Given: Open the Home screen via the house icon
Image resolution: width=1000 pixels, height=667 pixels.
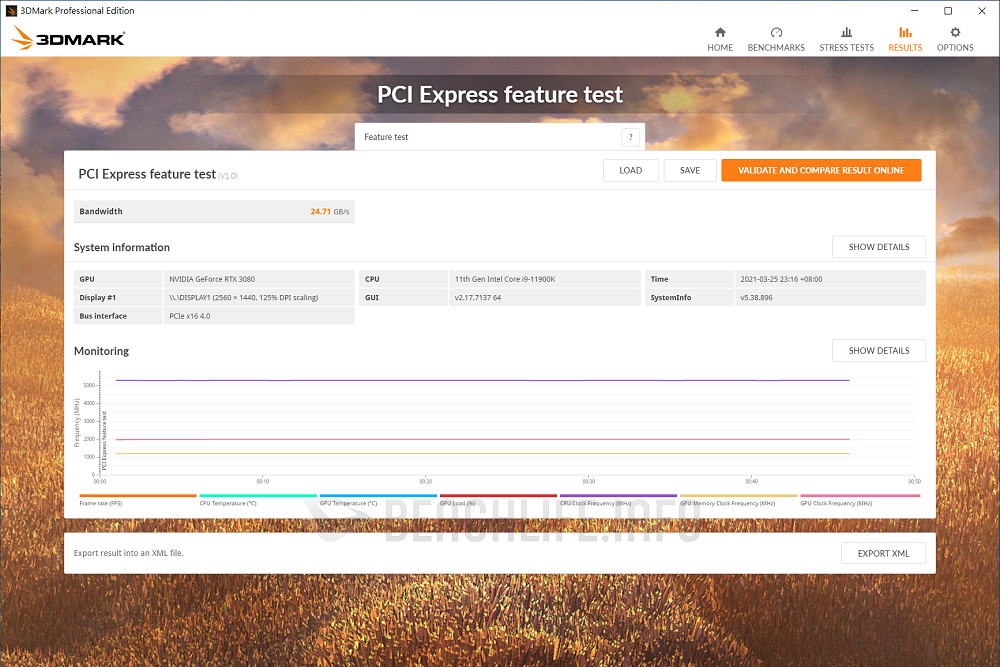Looking at the screenshot, I should (720, 38).
